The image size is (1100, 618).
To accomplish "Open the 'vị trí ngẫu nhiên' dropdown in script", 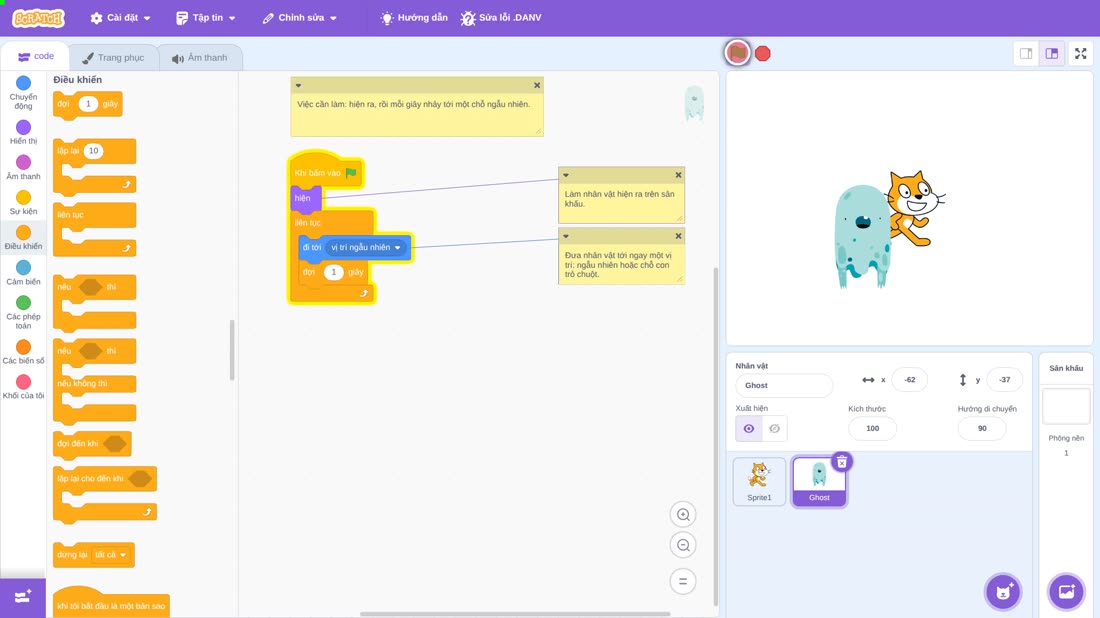I will click(x=366, y=248).
